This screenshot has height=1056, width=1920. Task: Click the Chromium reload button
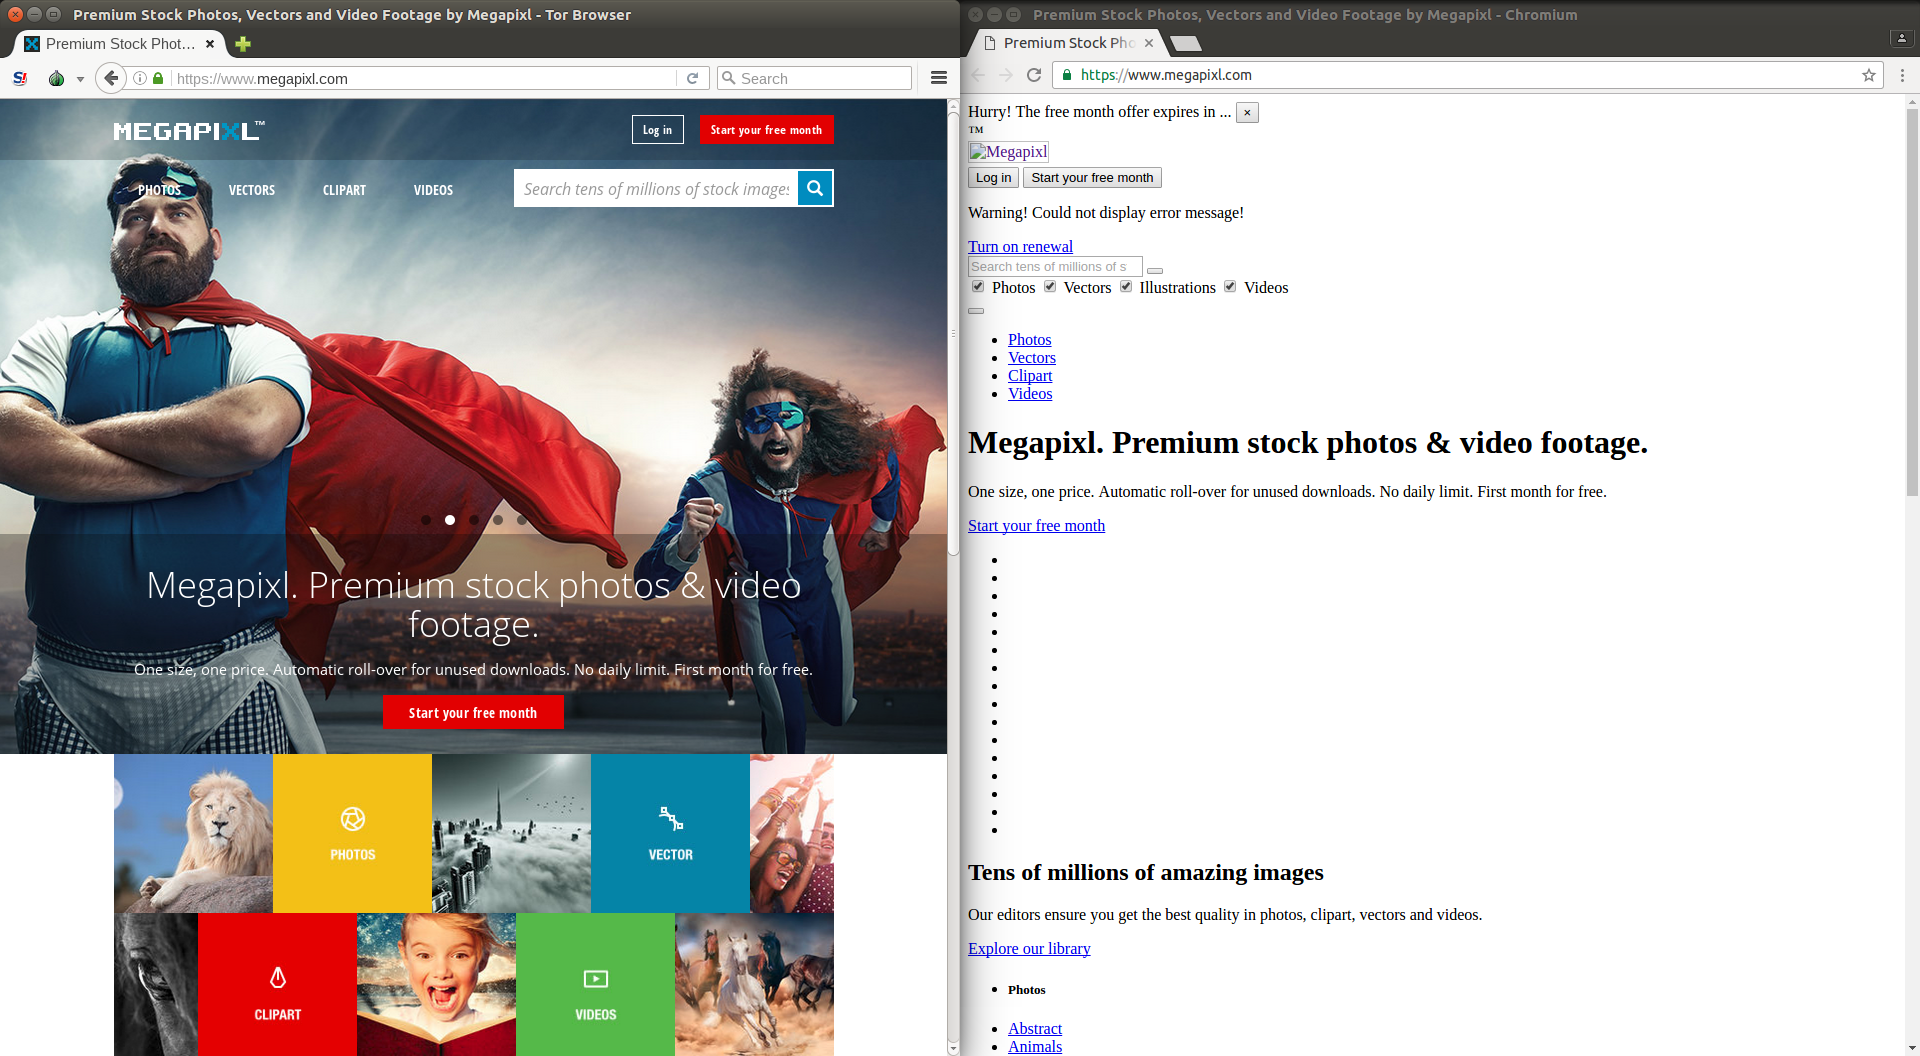(x=1034, y=75)
